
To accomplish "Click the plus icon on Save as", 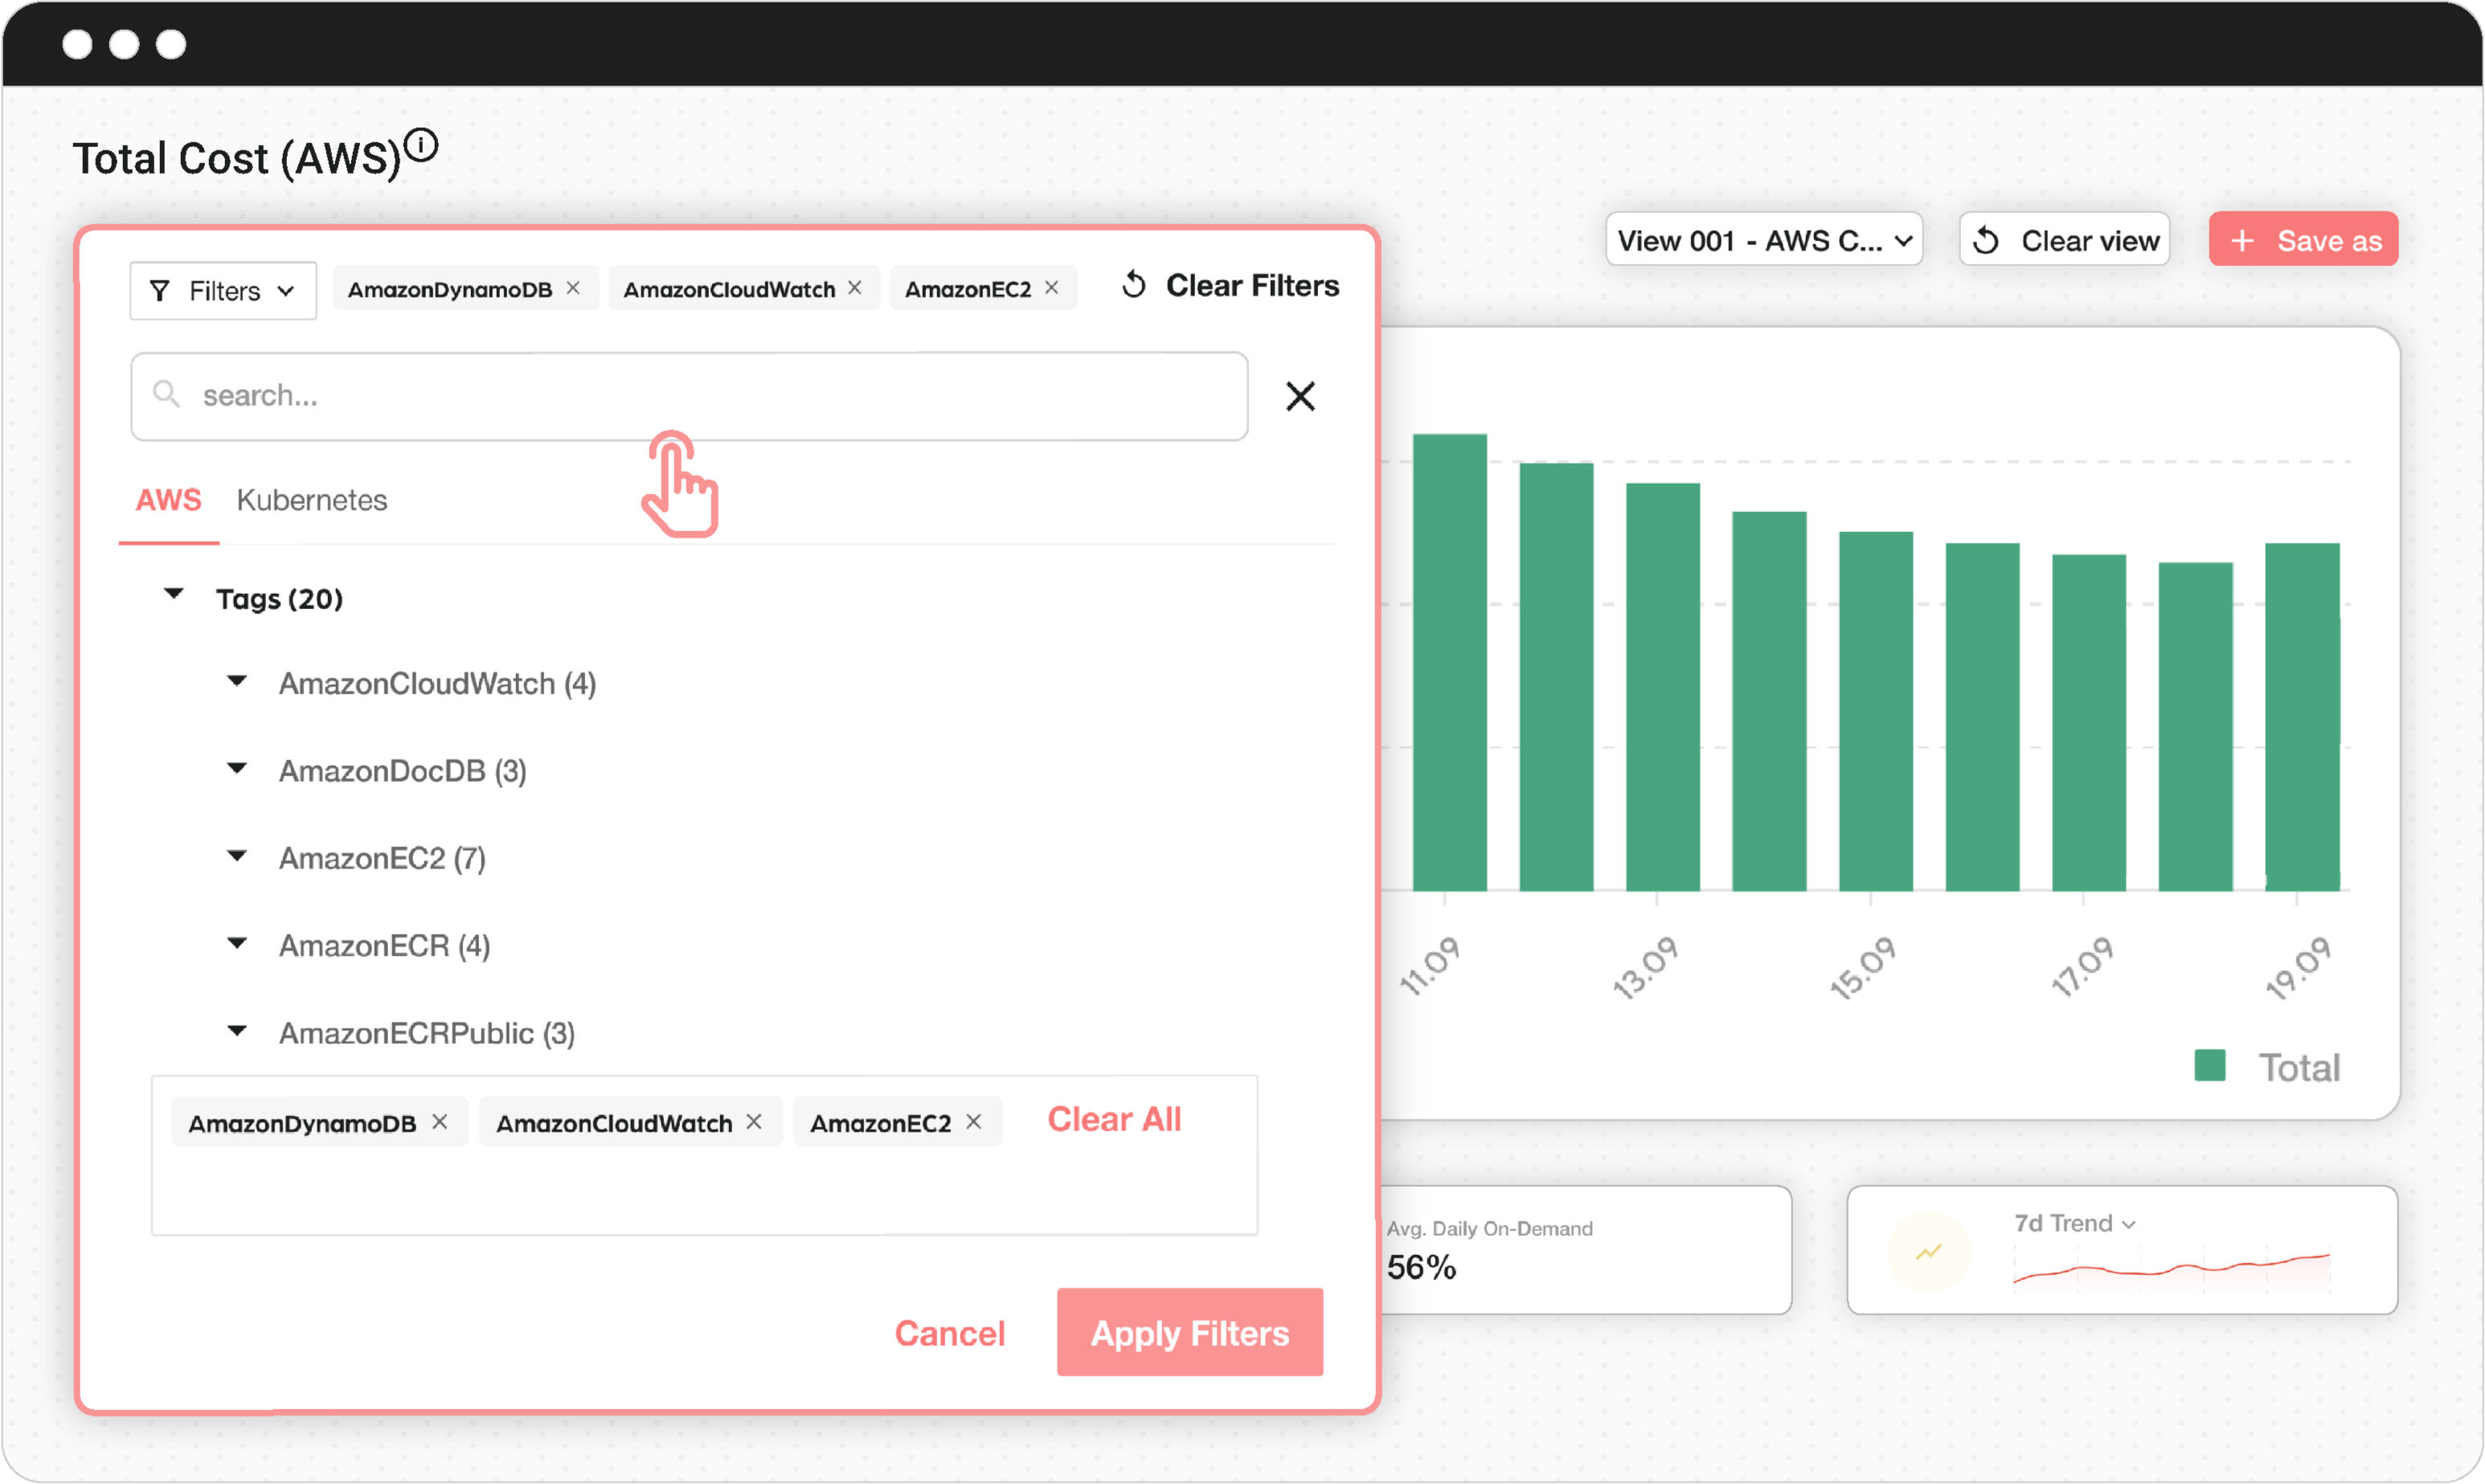I will pyautogui.click(x=2242, y=240).
